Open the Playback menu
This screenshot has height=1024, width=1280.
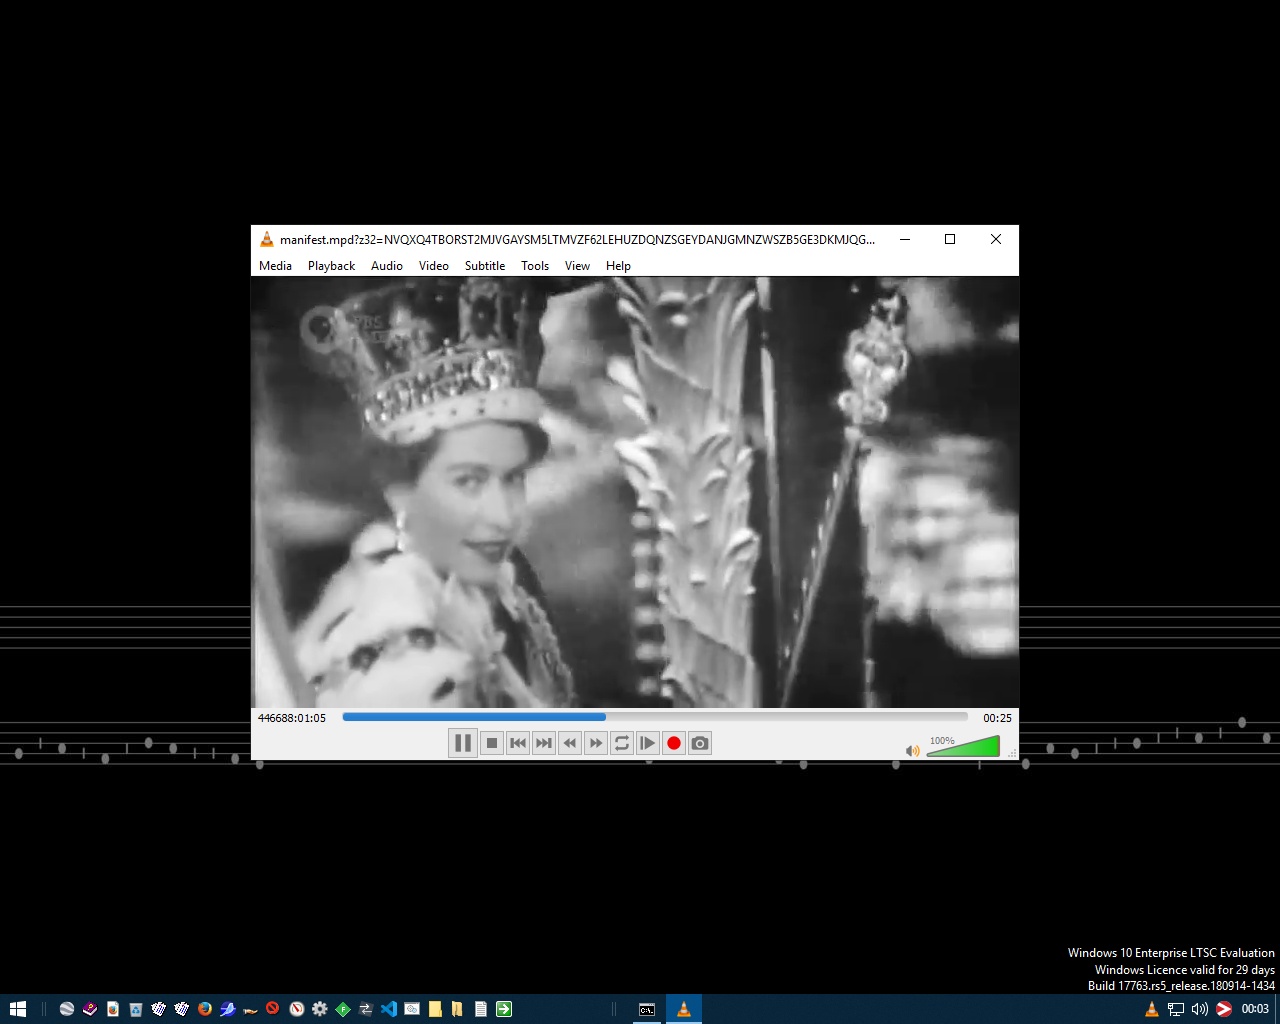click(x=331, y=265)
